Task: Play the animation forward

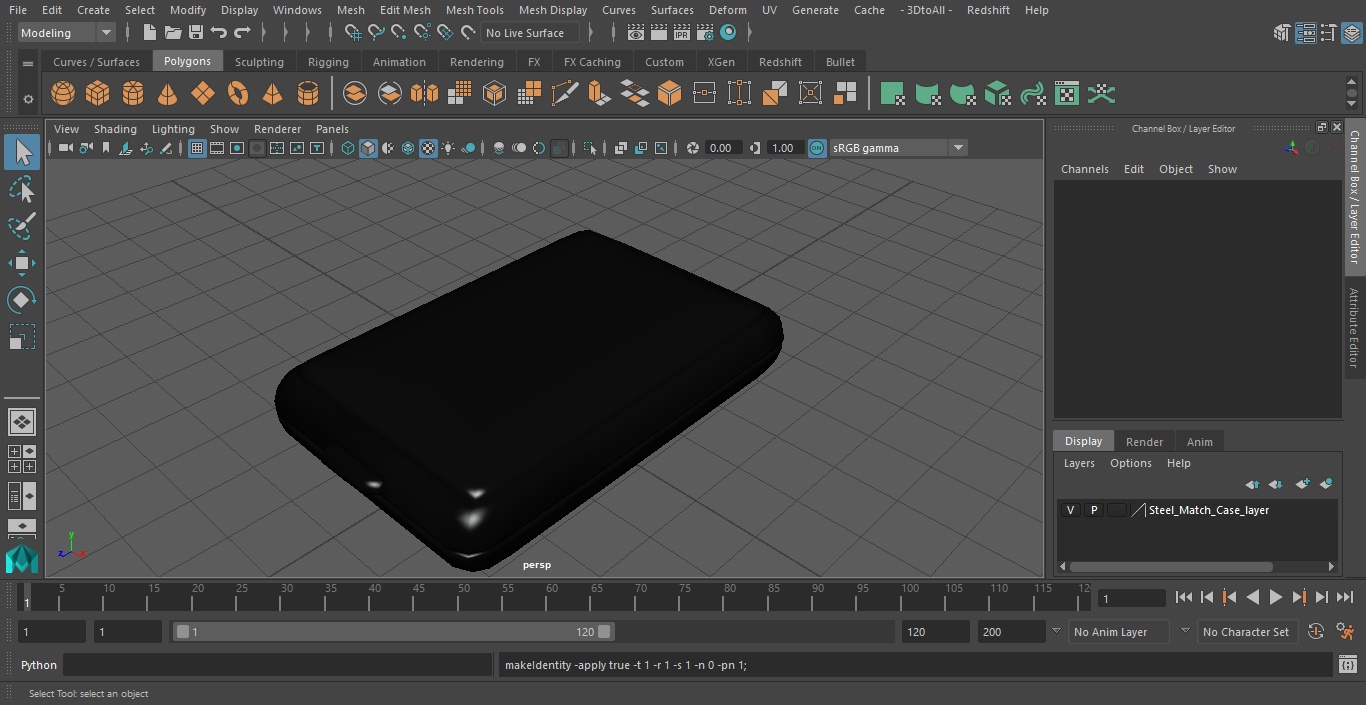Action: pyautogui.click(x=1276, y=597)
